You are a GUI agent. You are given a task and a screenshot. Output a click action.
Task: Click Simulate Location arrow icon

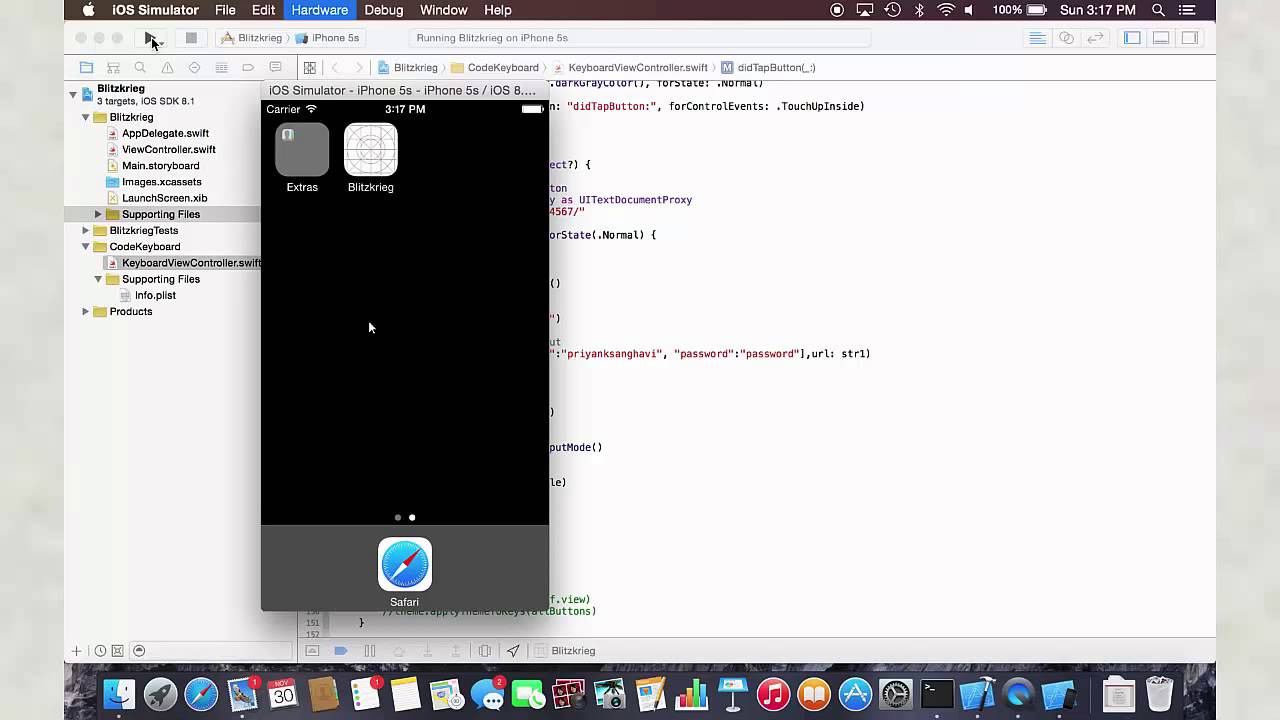click(x=513, y=651)
